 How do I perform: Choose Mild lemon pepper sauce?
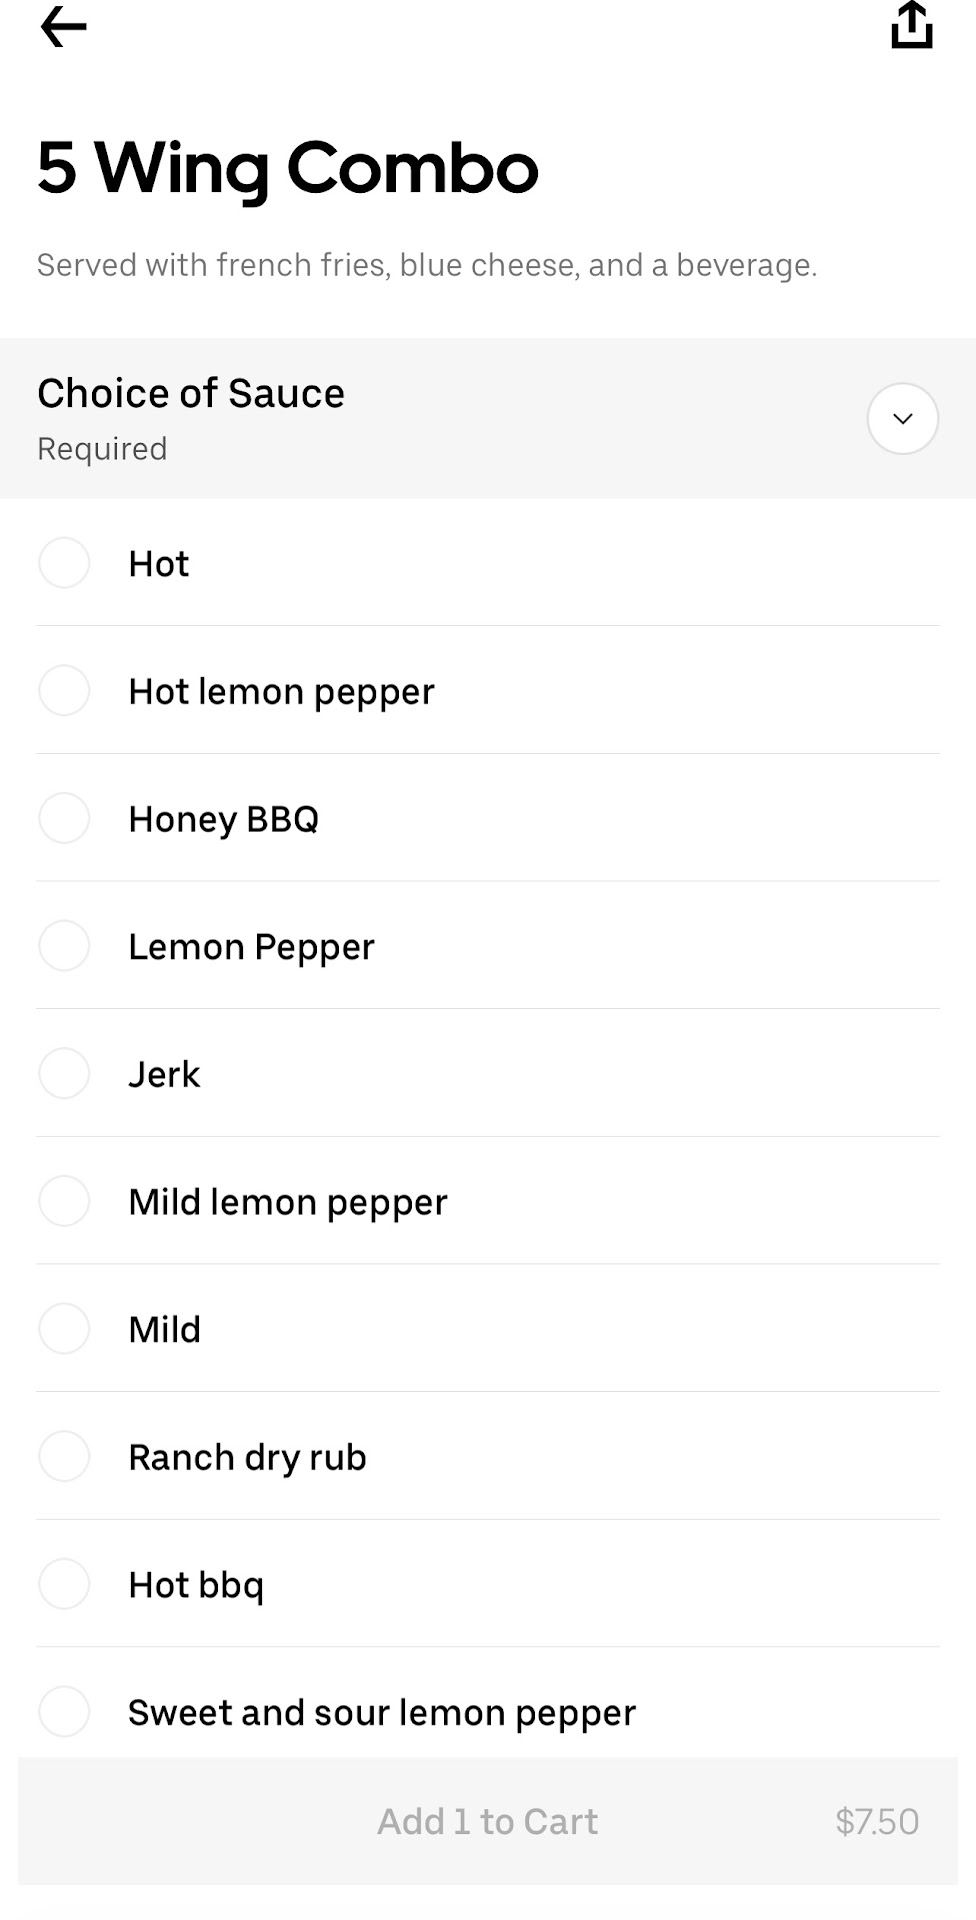click(x=64, y=1201)
